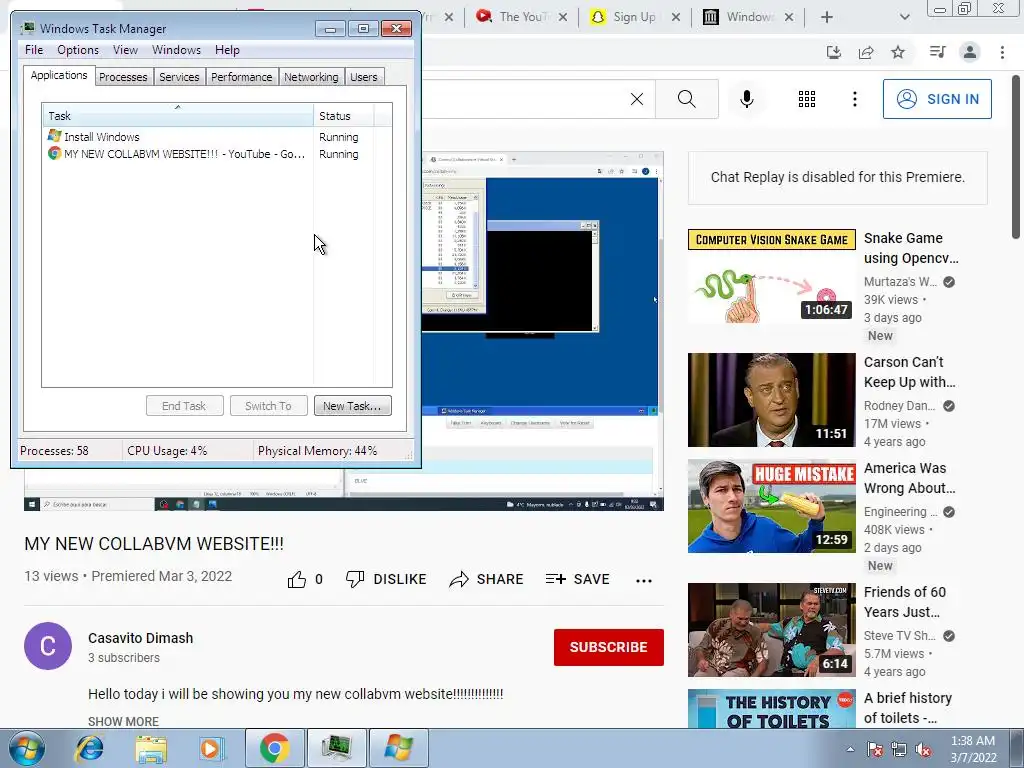
Task: Open Chrome profile avatar icon
Action: [970, 52]
